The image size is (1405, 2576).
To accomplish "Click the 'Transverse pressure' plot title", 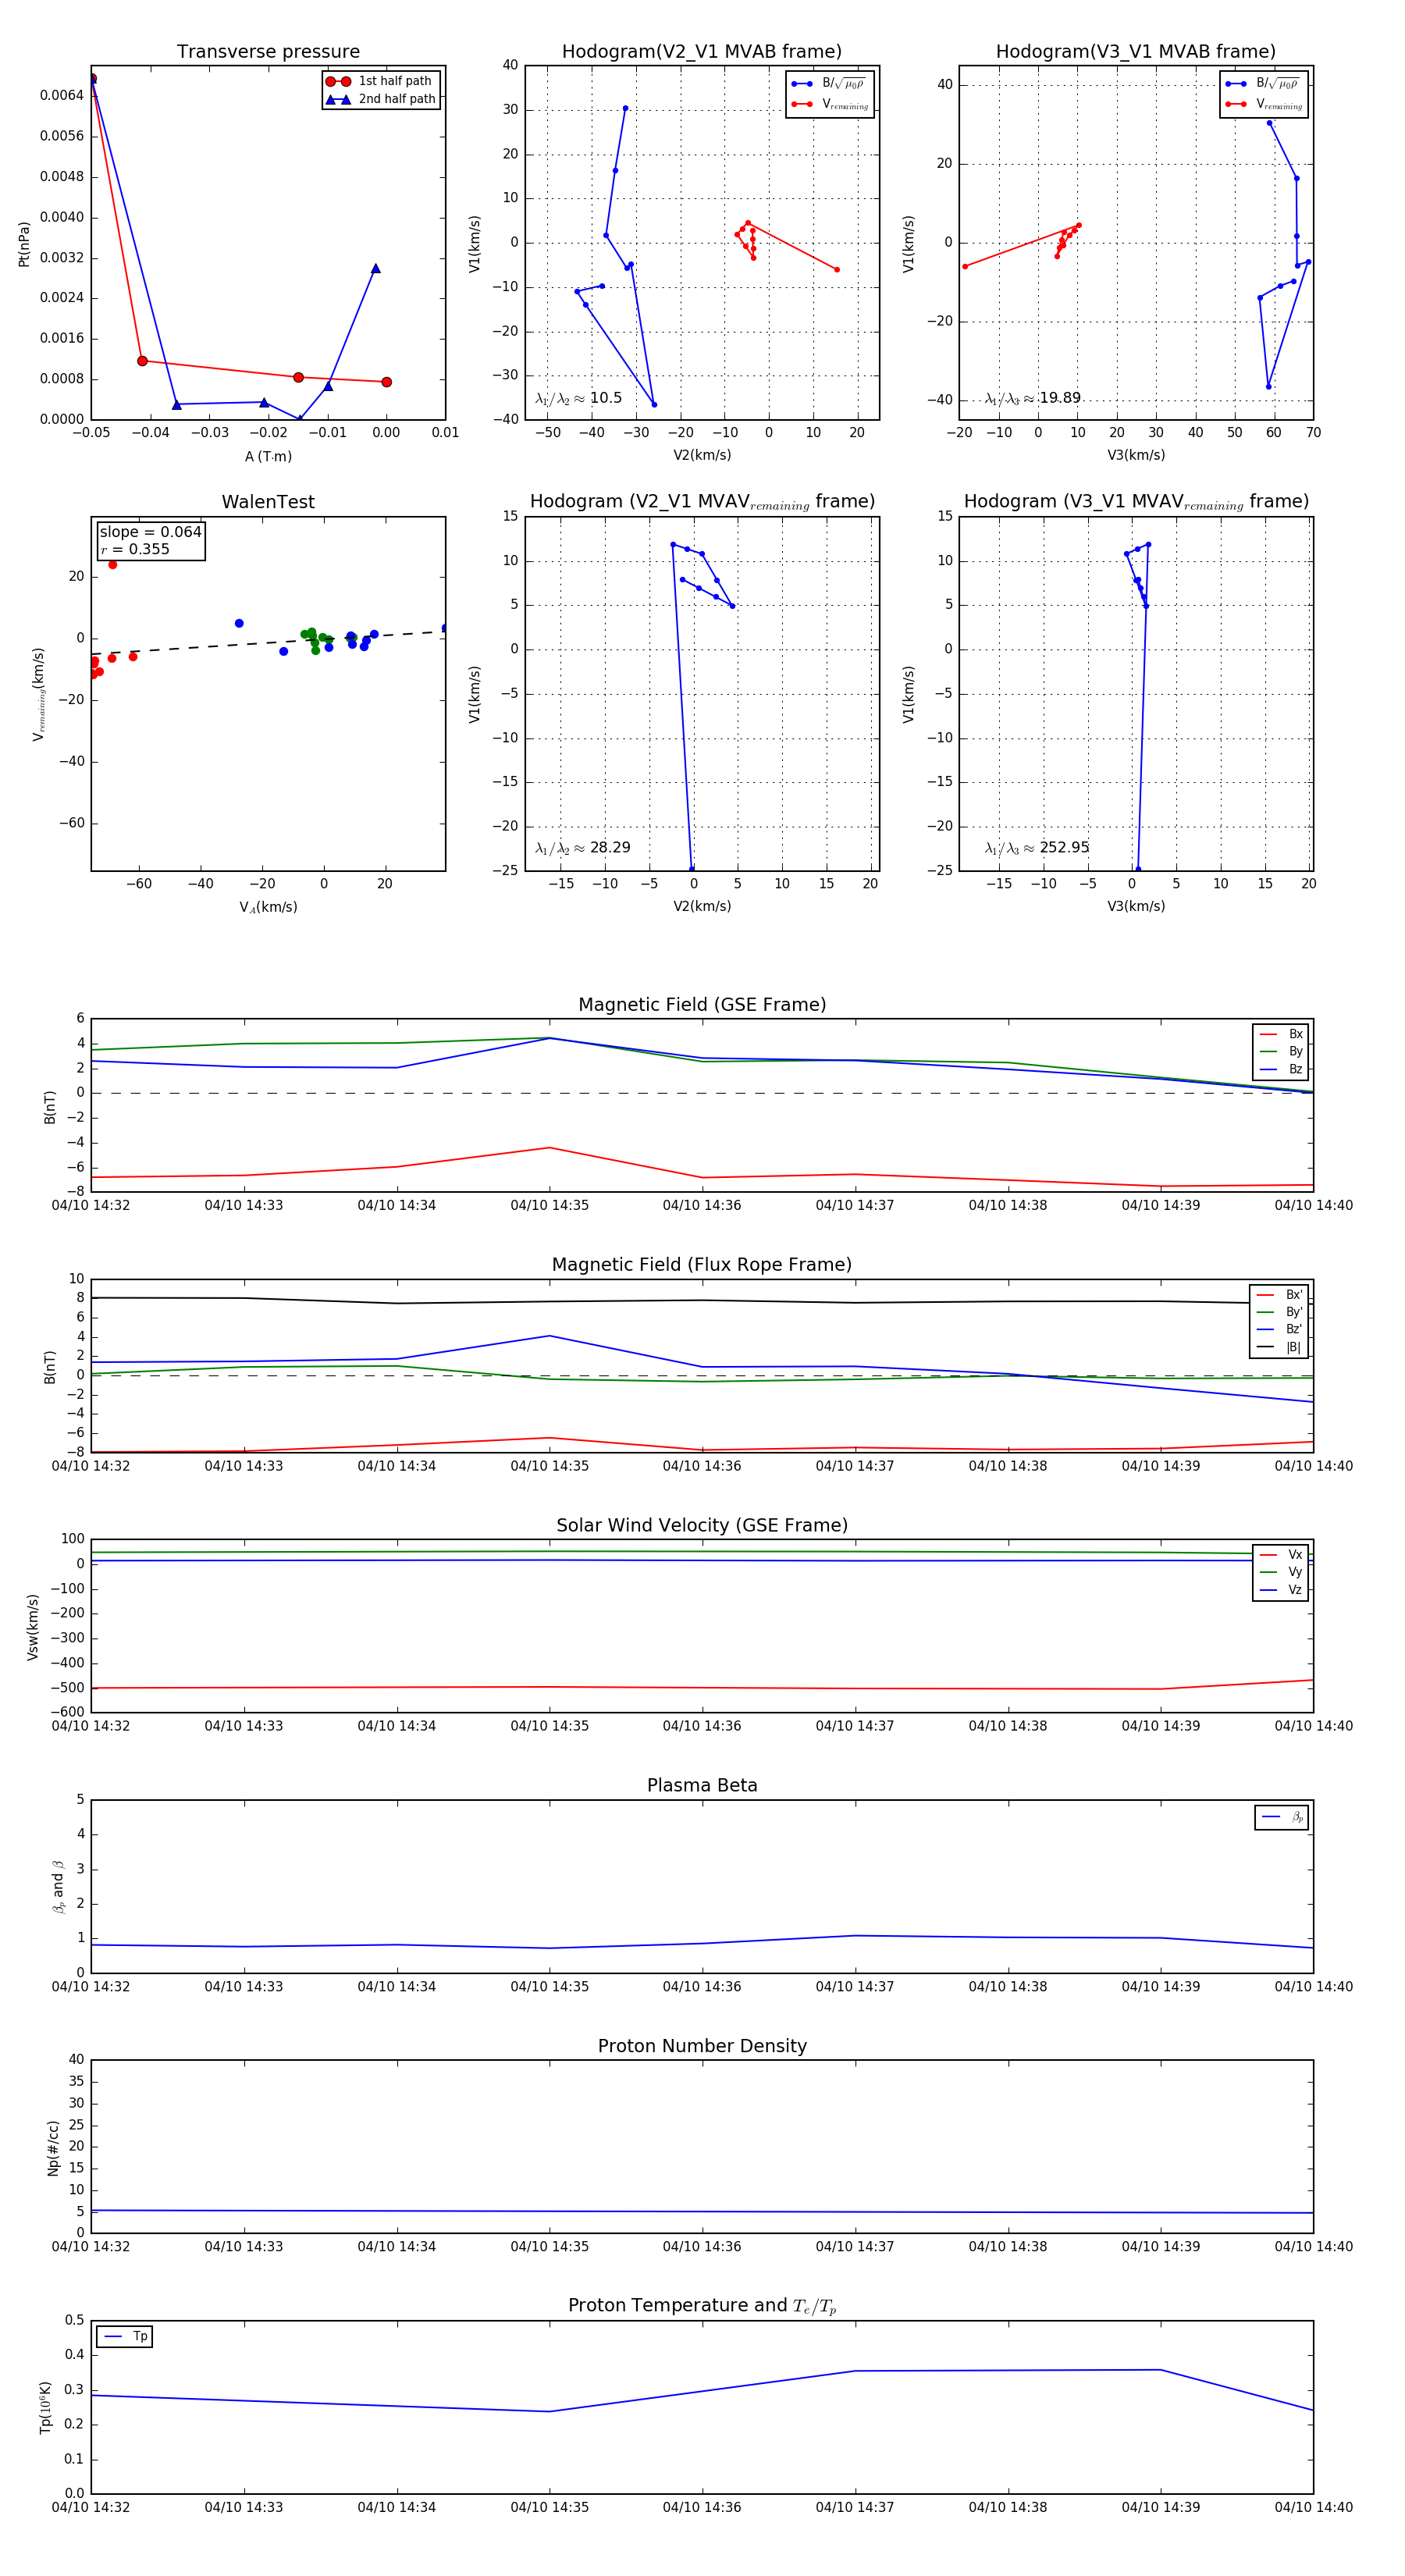I will [268, 52].
